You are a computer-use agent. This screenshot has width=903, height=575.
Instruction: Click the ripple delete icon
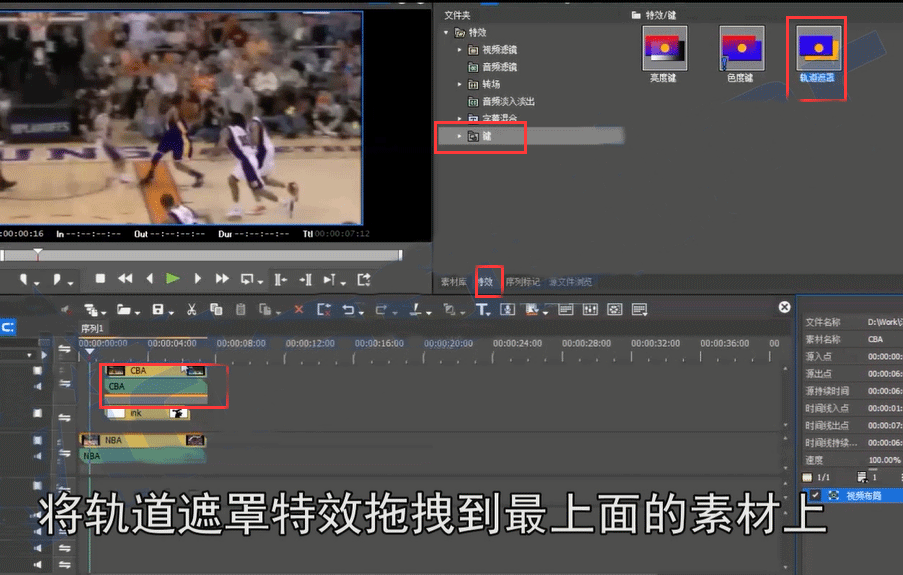pyautogui.click(x=324, y=310)
